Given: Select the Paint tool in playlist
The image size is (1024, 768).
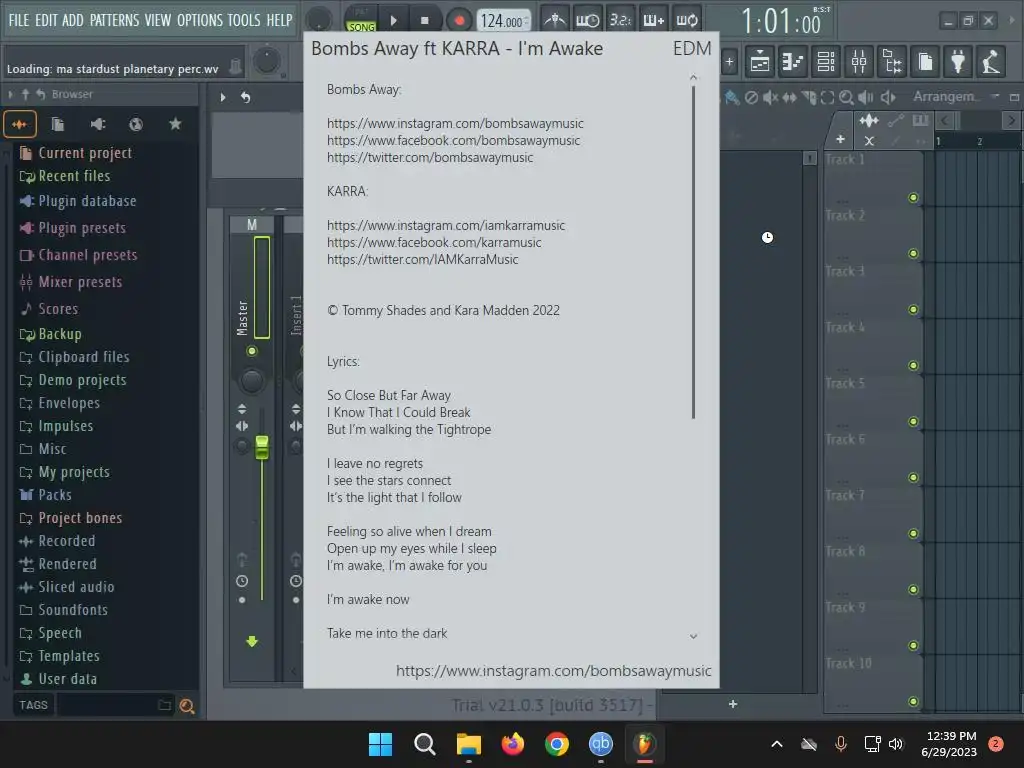Looking at the screenshot, I should coord(732,97).
